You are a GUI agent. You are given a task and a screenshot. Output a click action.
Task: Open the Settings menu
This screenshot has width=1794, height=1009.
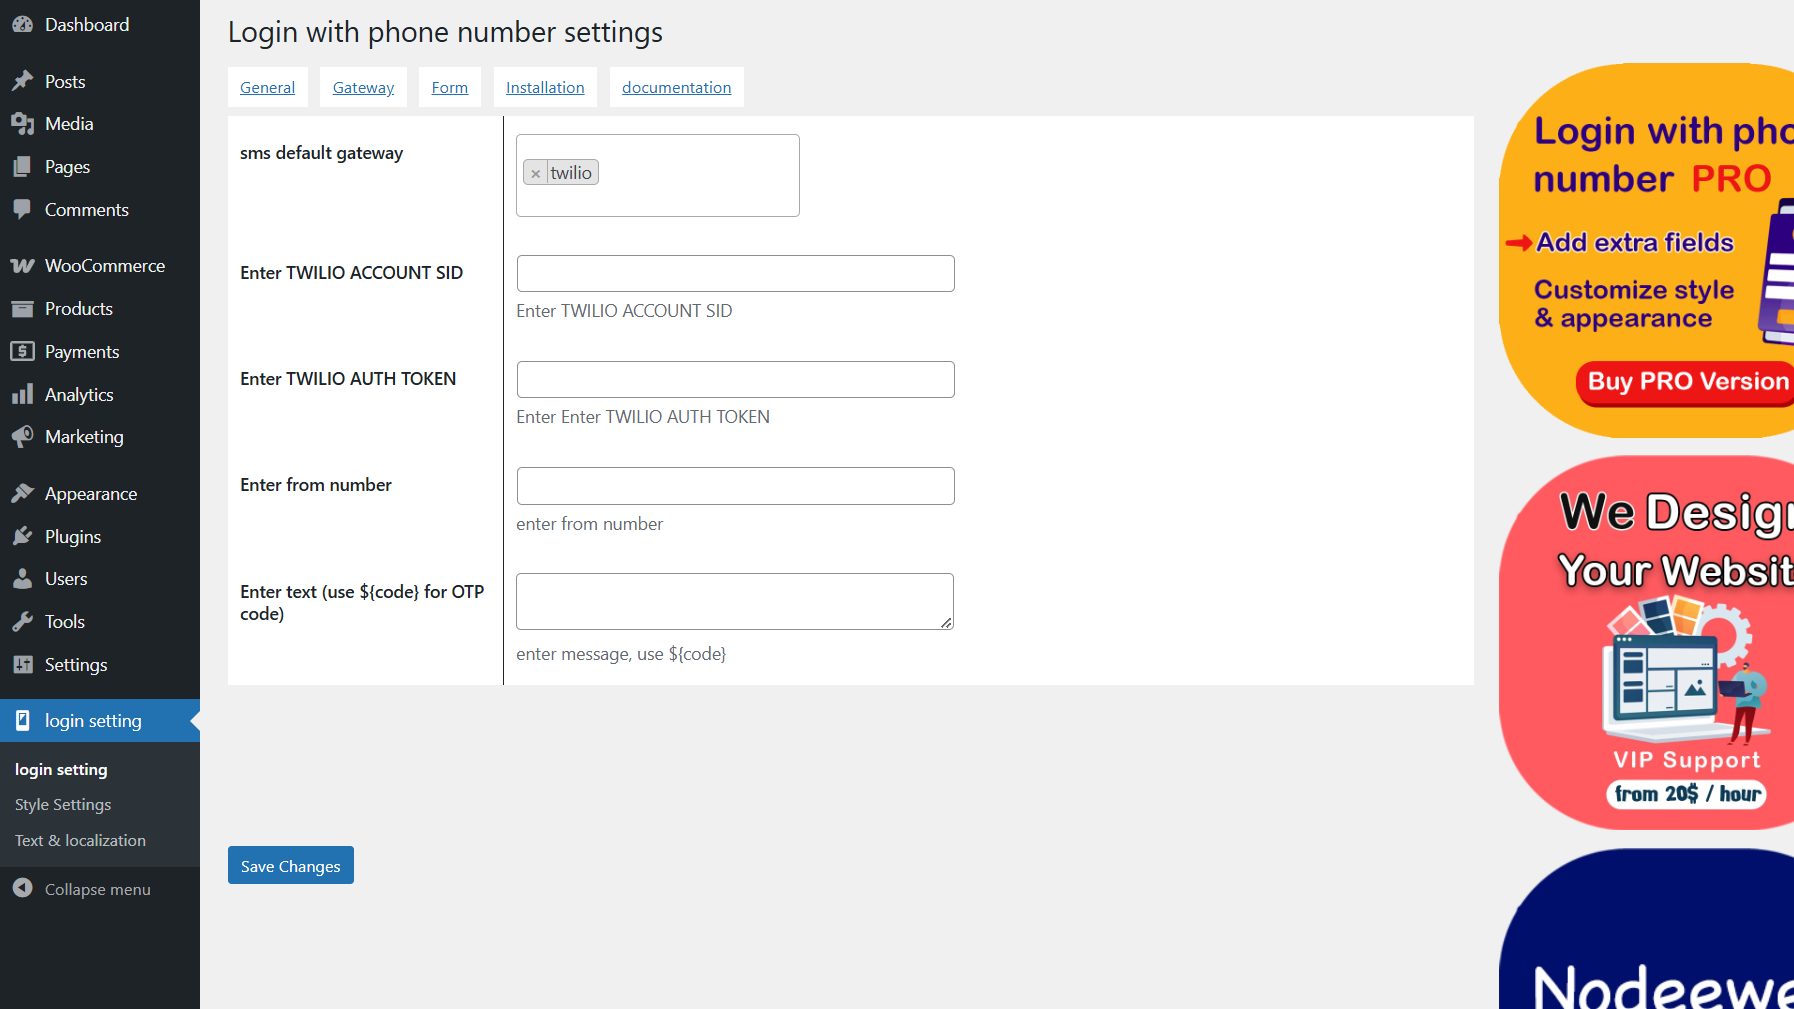tap(100, 665)
